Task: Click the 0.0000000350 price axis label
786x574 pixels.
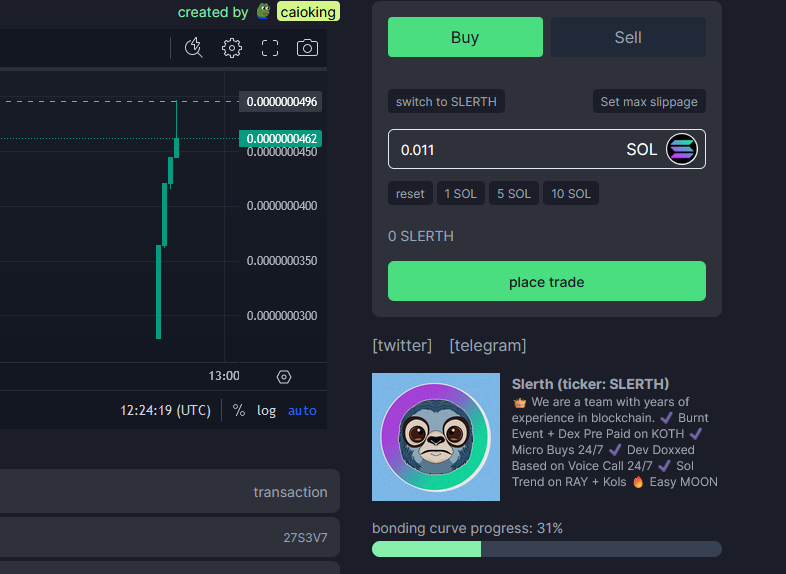Action: [282, 261]
